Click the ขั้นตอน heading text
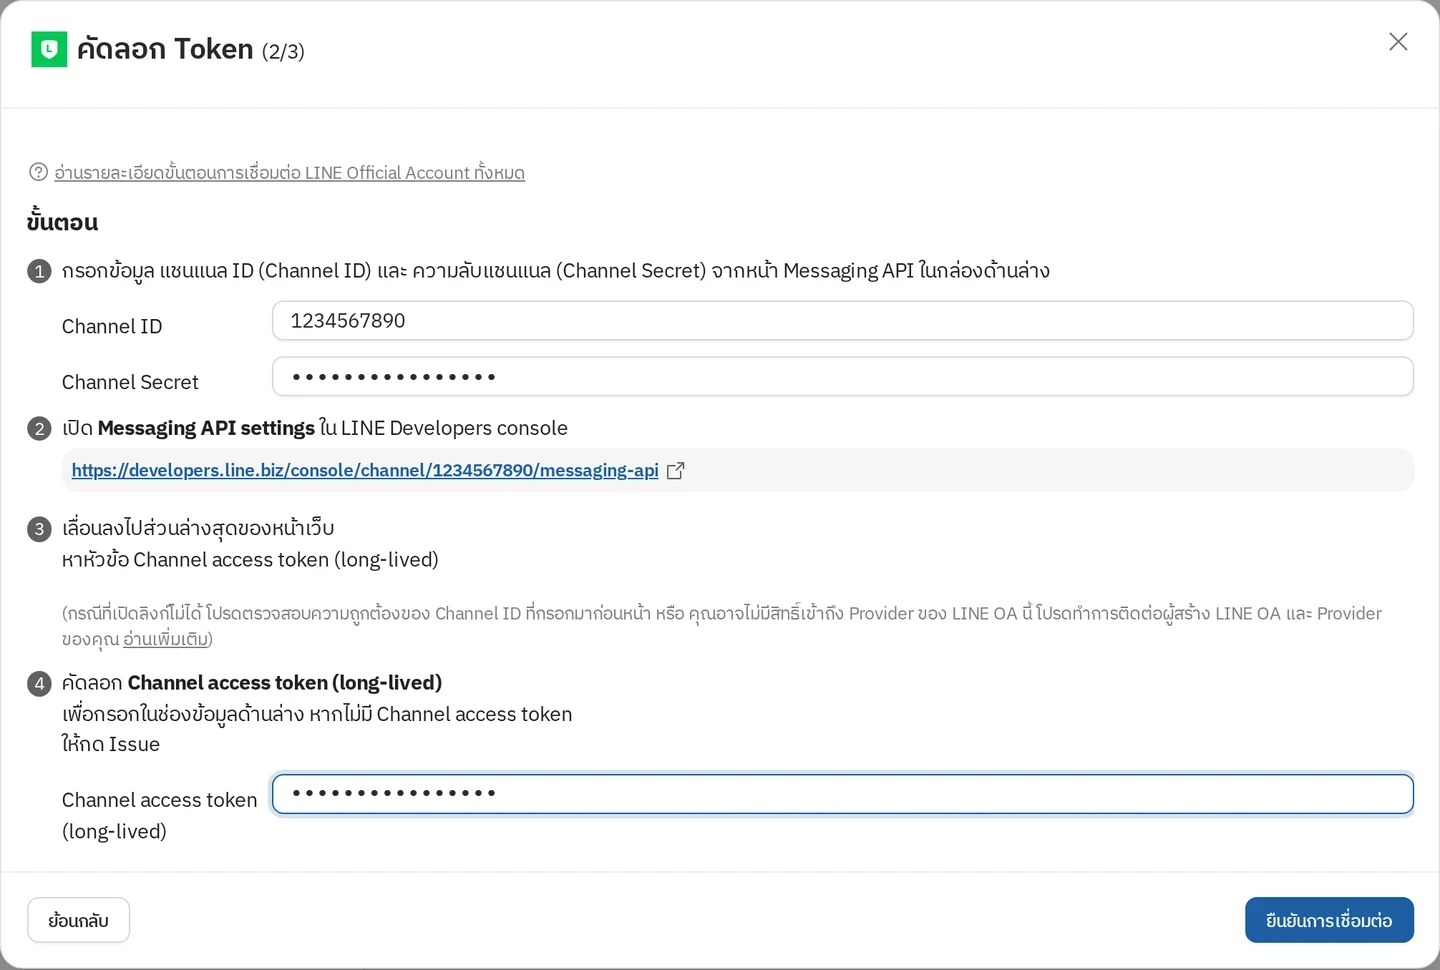Screen dimensions: 1440x970 (x=62, y=221)
